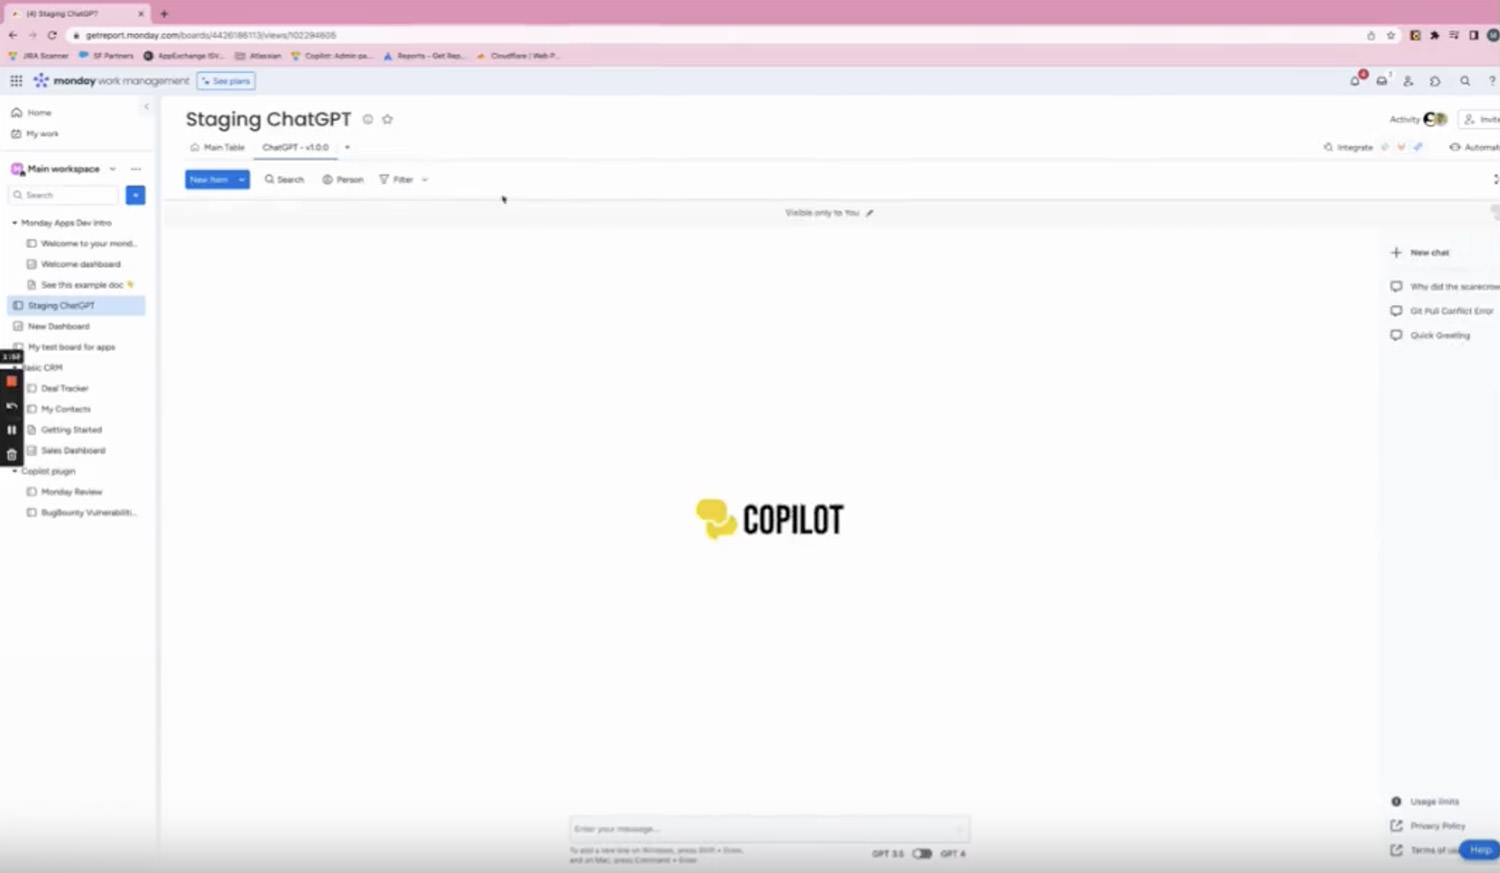Image resolution: width=1500 pixels, height=873 pixels.
Task: Click the red stop recording button
Action: 11,381
